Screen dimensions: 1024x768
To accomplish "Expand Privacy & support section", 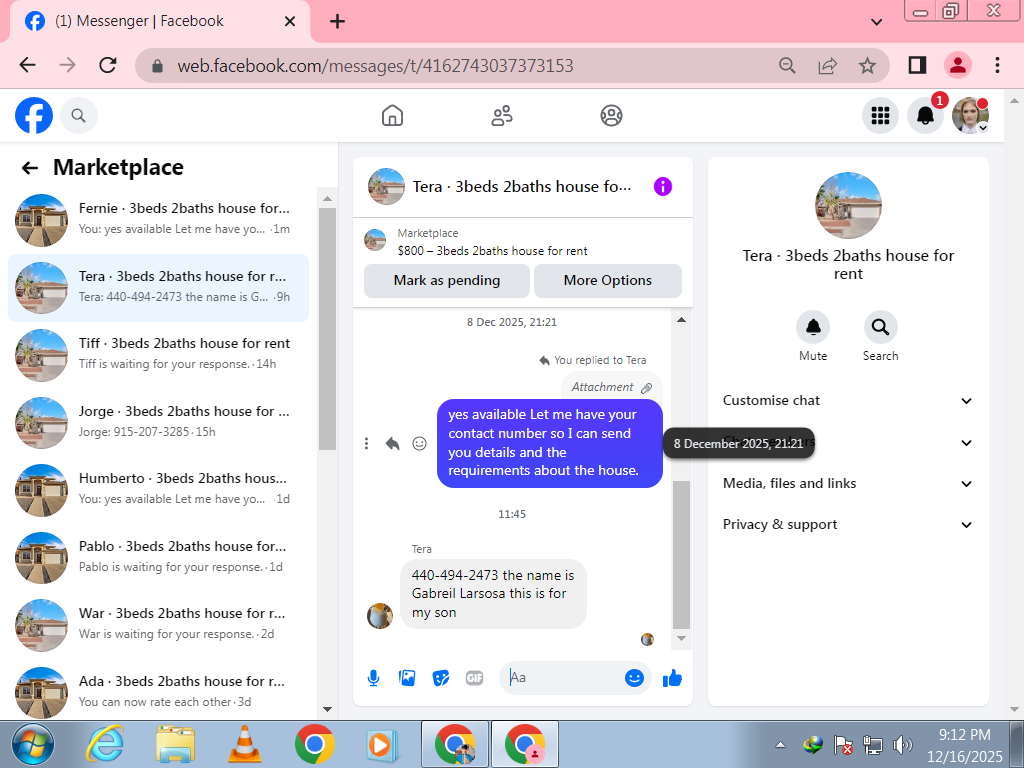I will point(848,525).
